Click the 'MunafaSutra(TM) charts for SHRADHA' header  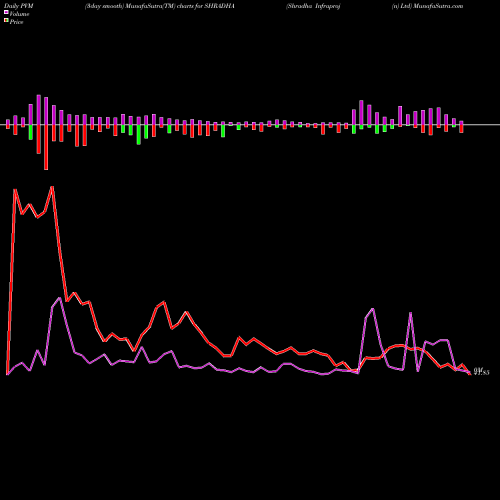[x=180, y=6]
